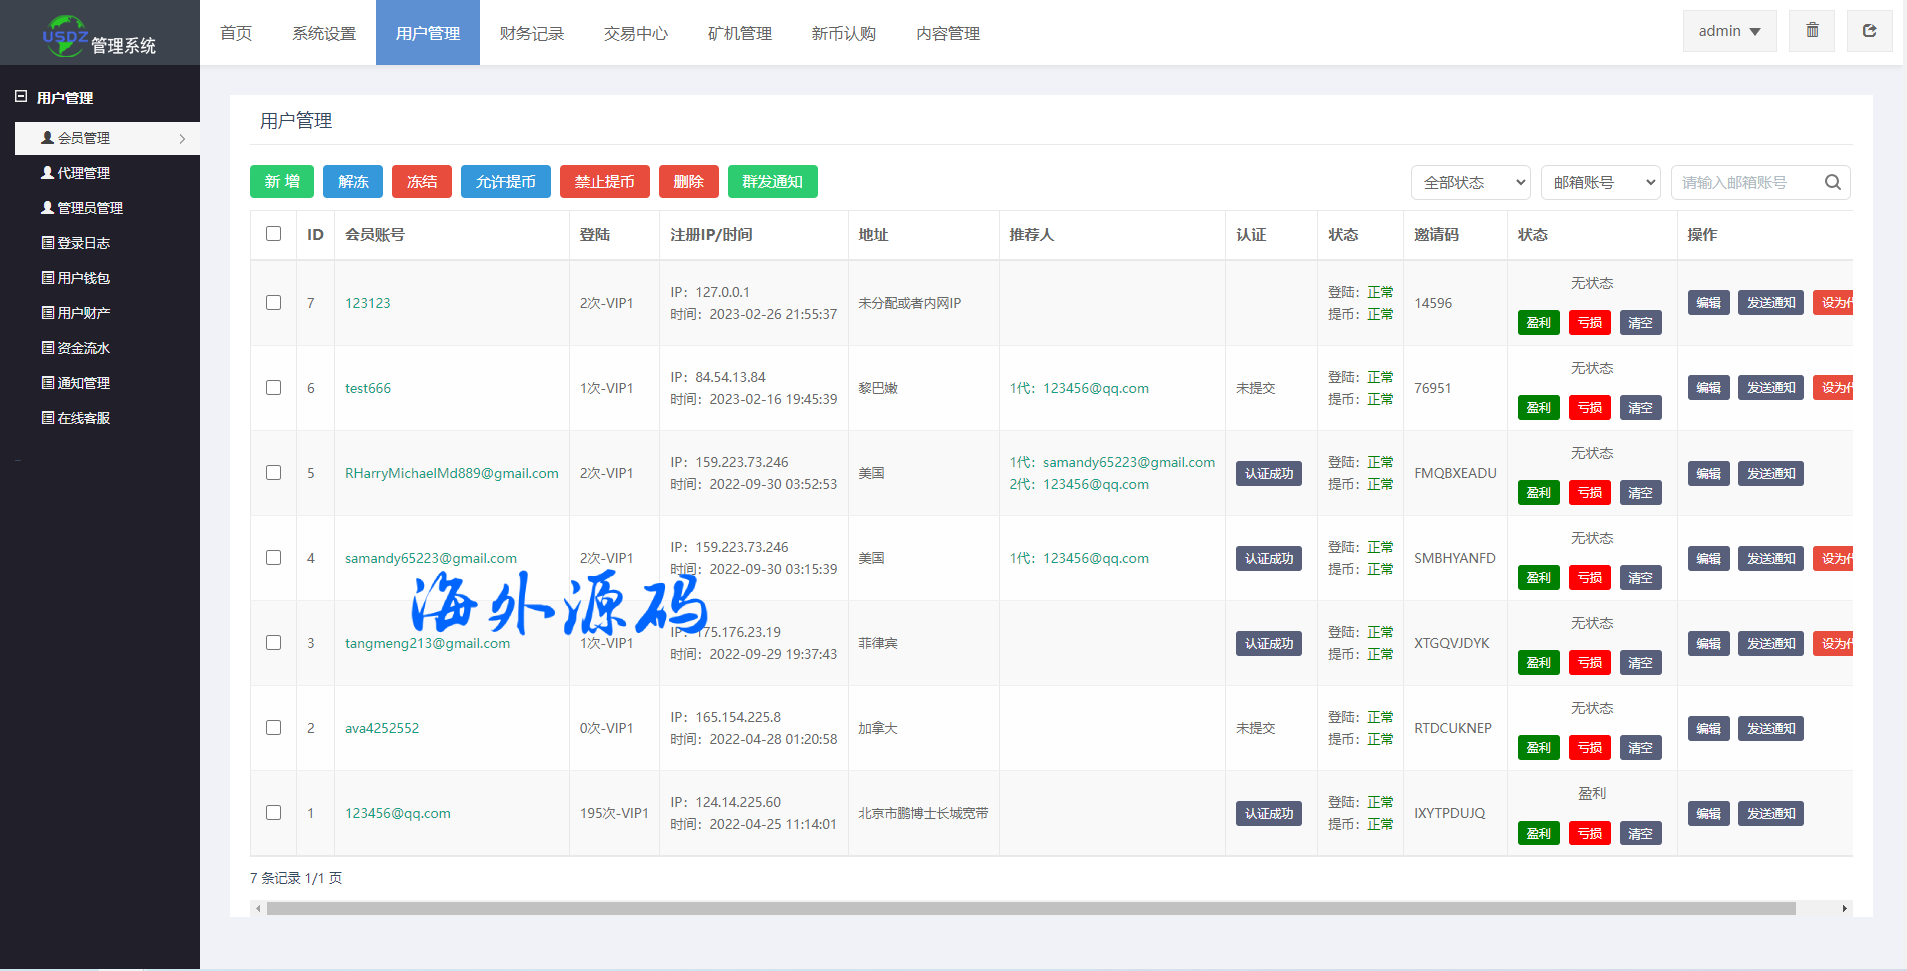Select the checkbox for user test666

point(273,388)
